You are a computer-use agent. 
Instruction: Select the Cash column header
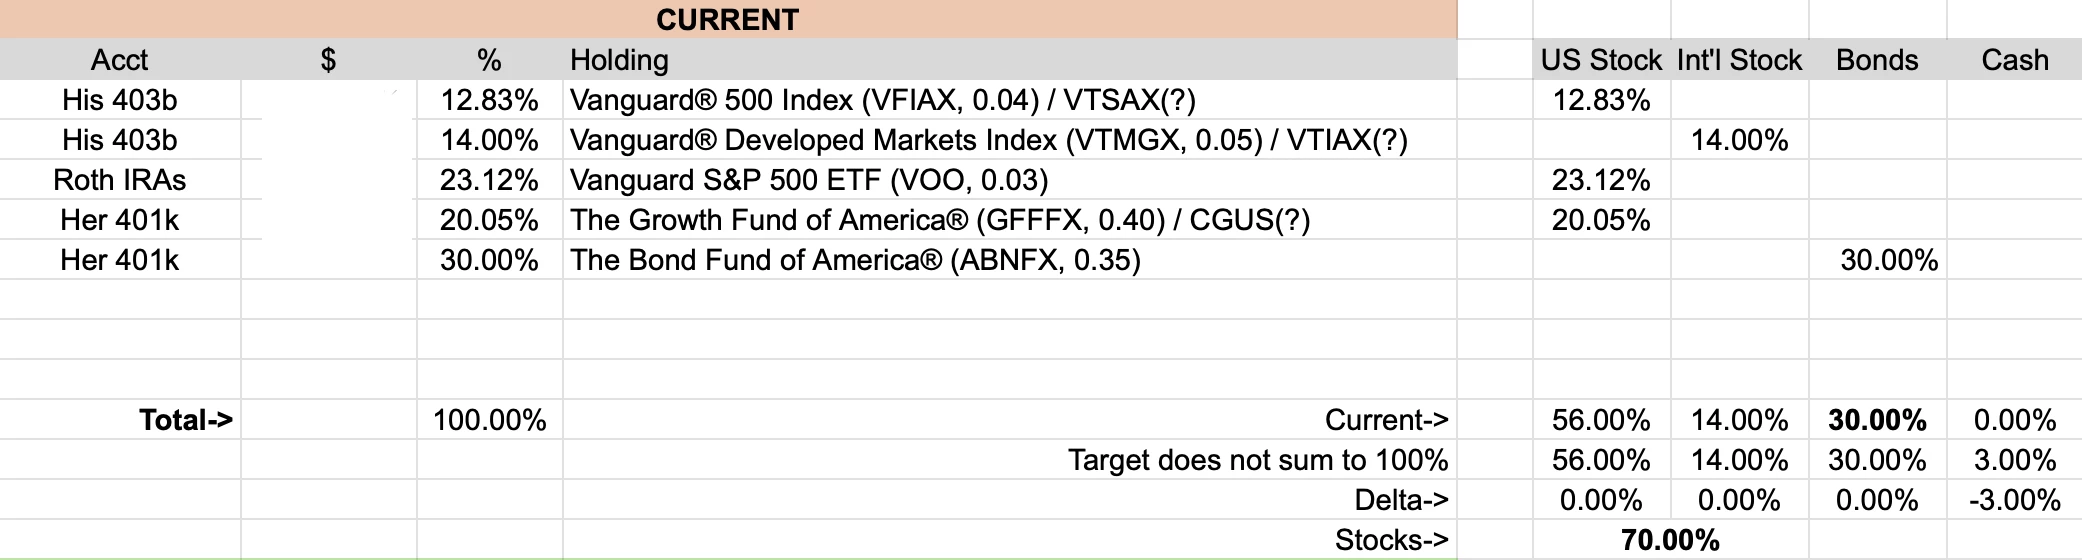click(2014, 60)
